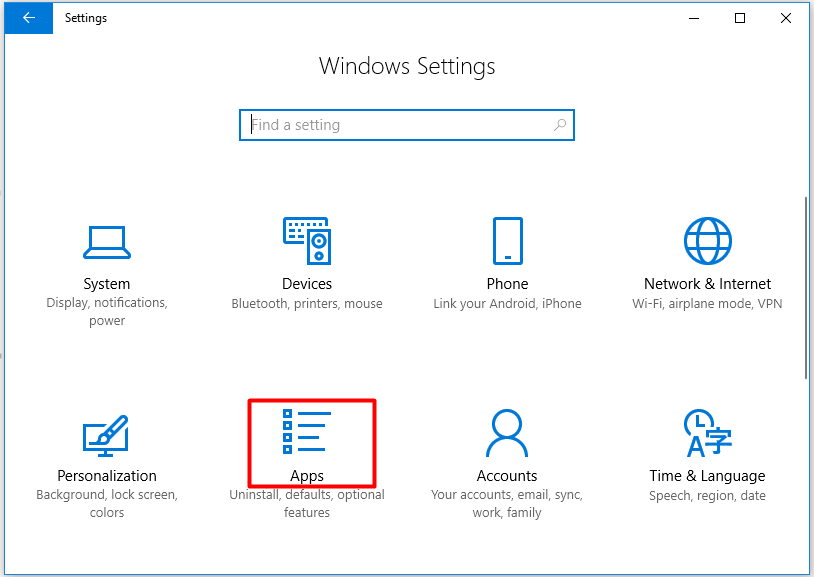Click the magnifier icon in search box
This screenshot has height=577, width=814.
pos(560,125)
